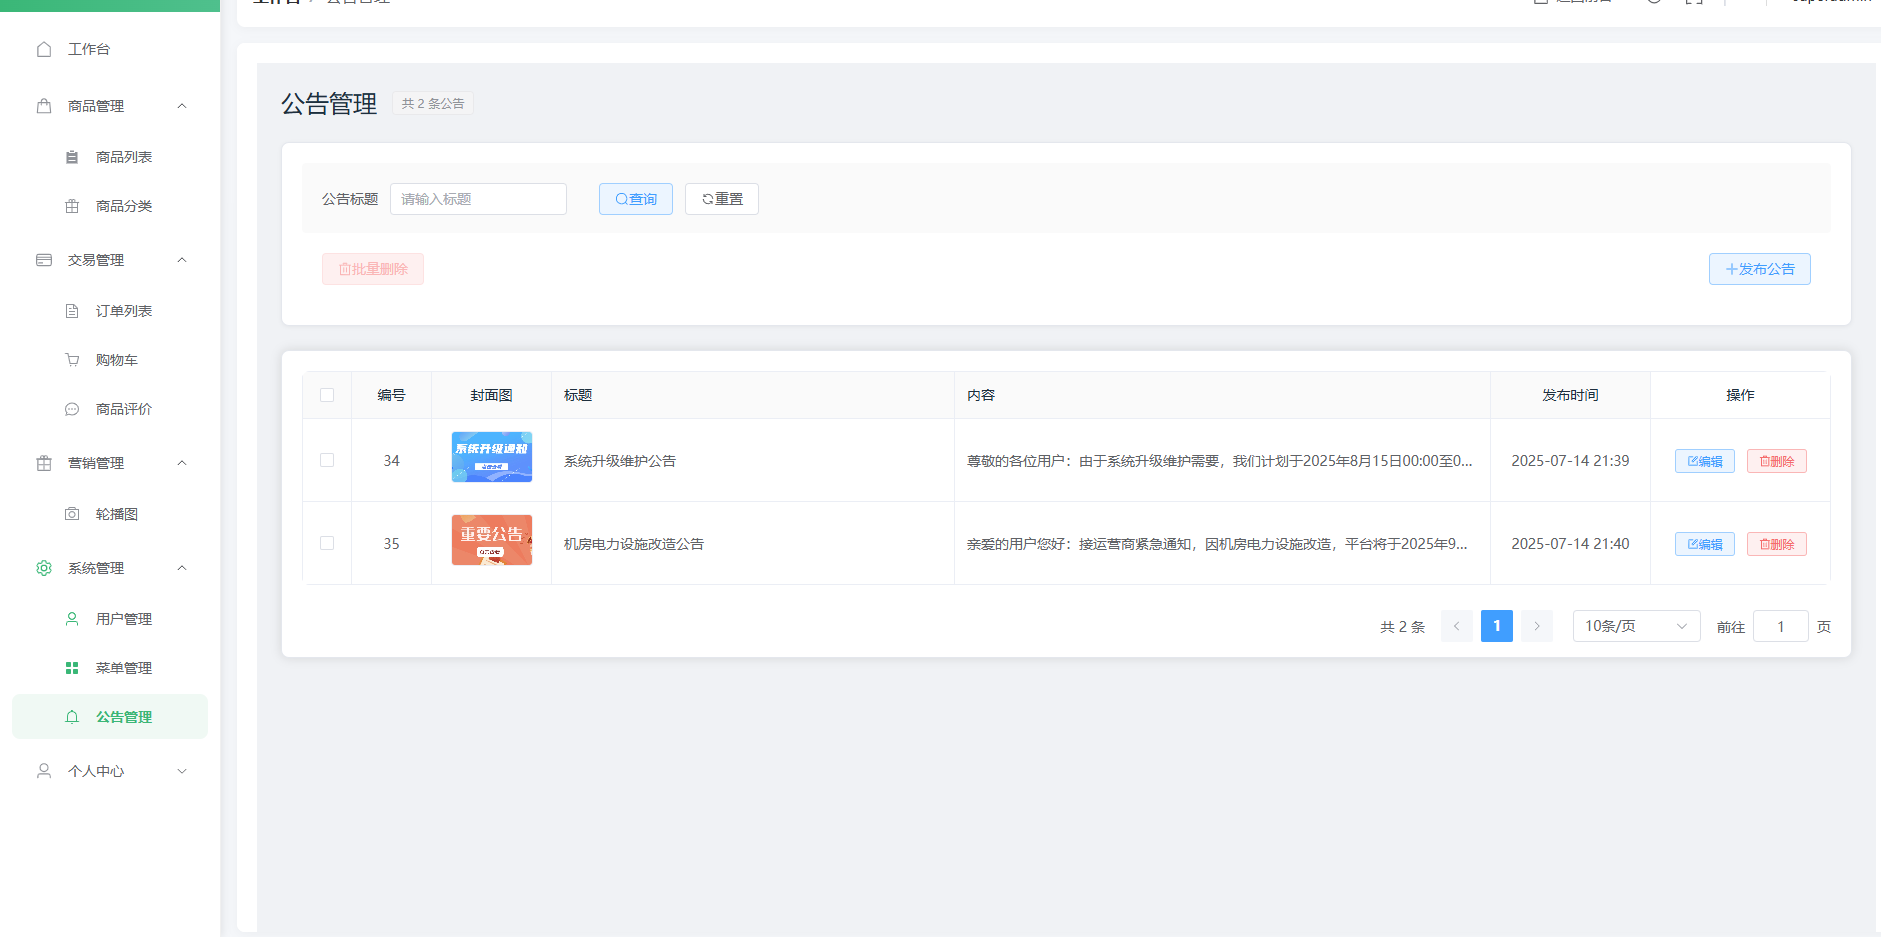
Task: Click the 商品分类 category icon
Action: (x=72, y=206)
